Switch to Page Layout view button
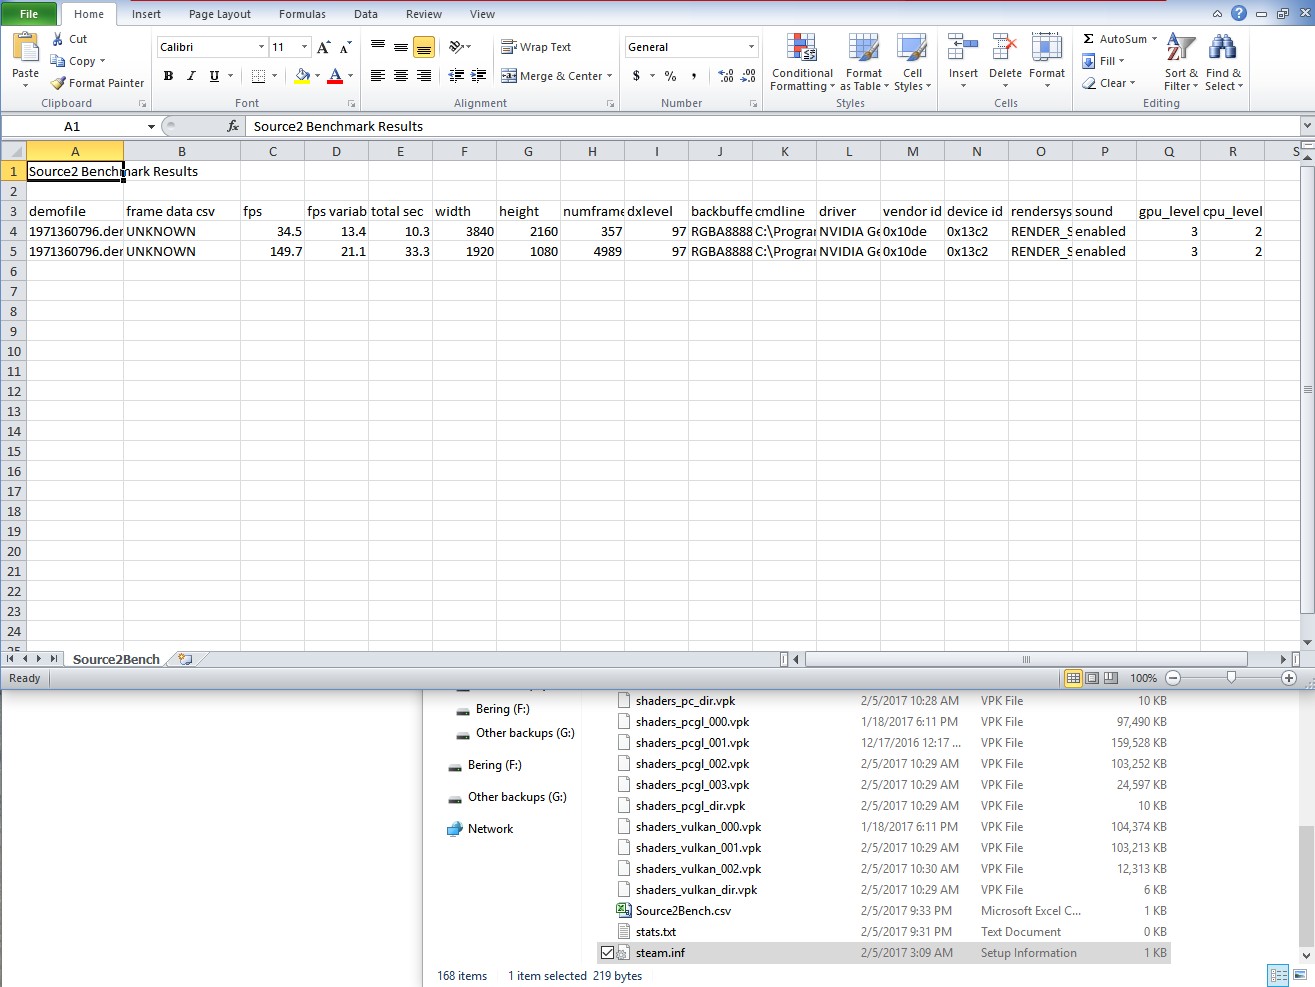Viewport: 1315px width, 987px height. click(1092, 678)
